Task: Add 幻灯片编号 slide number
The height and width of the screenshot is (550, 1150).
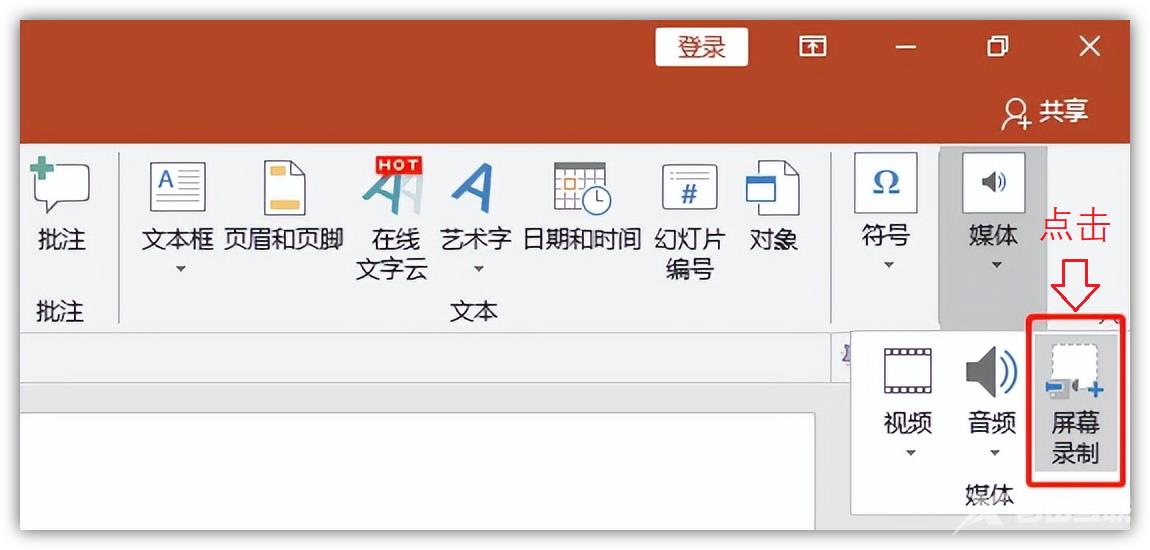Action: (x=689, y=187)
